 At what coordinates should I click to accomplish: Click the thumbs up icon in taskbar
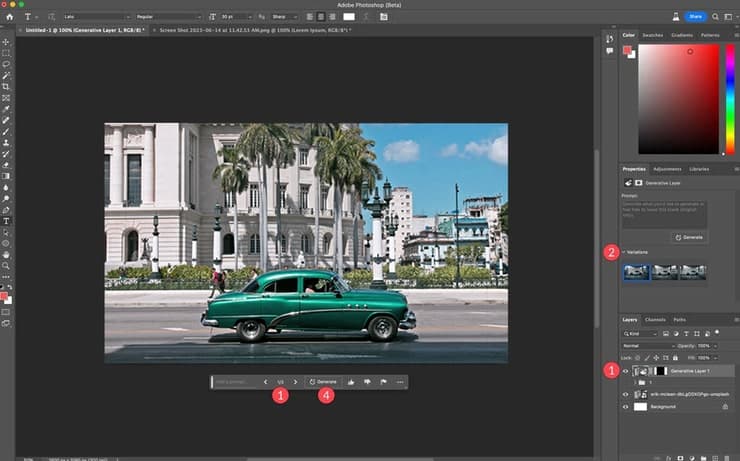coord(351,382)
